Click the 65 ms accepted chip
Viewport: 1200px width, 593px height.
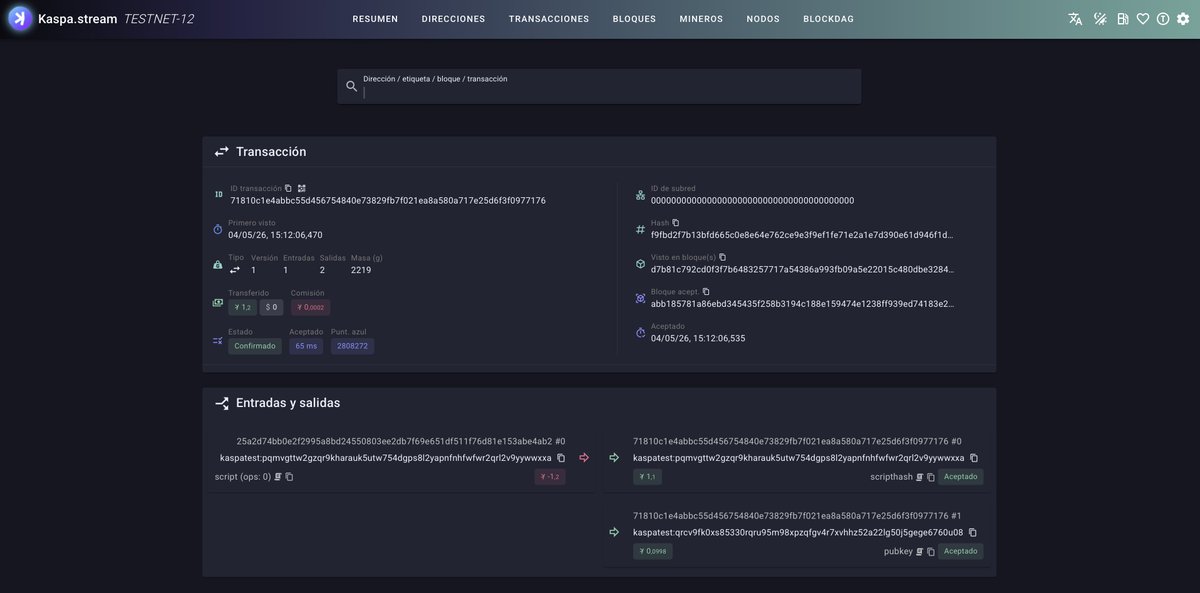[306, 346]
